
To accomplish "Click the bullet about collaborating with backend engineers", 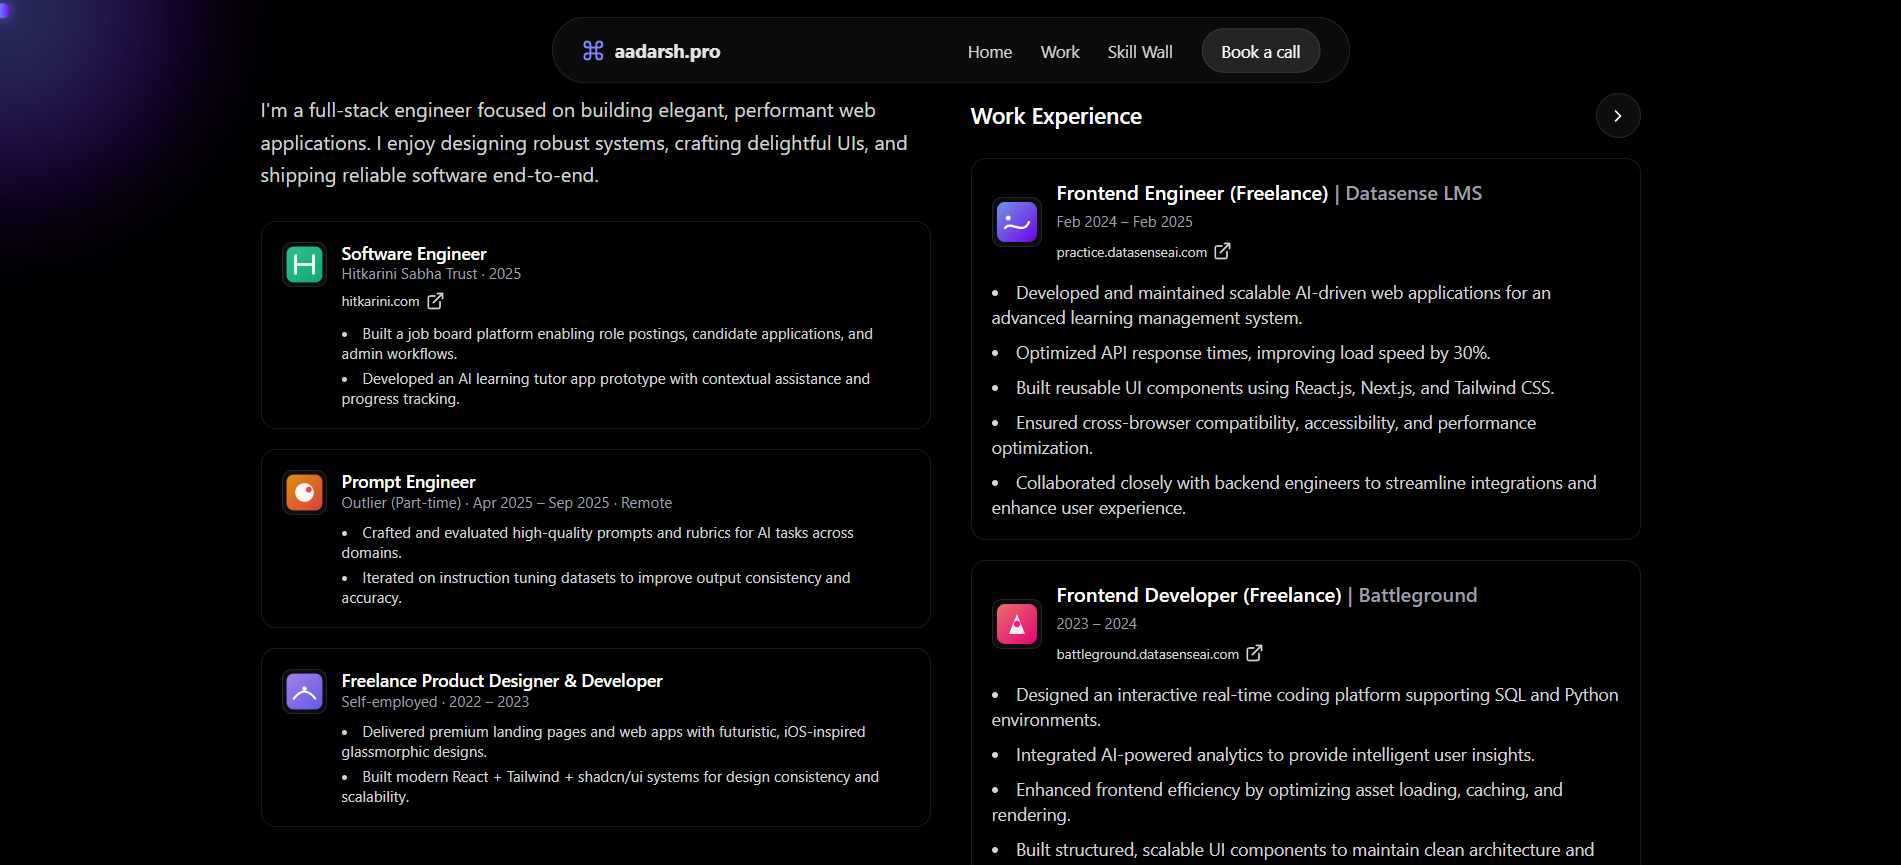I will (1294, 495).
